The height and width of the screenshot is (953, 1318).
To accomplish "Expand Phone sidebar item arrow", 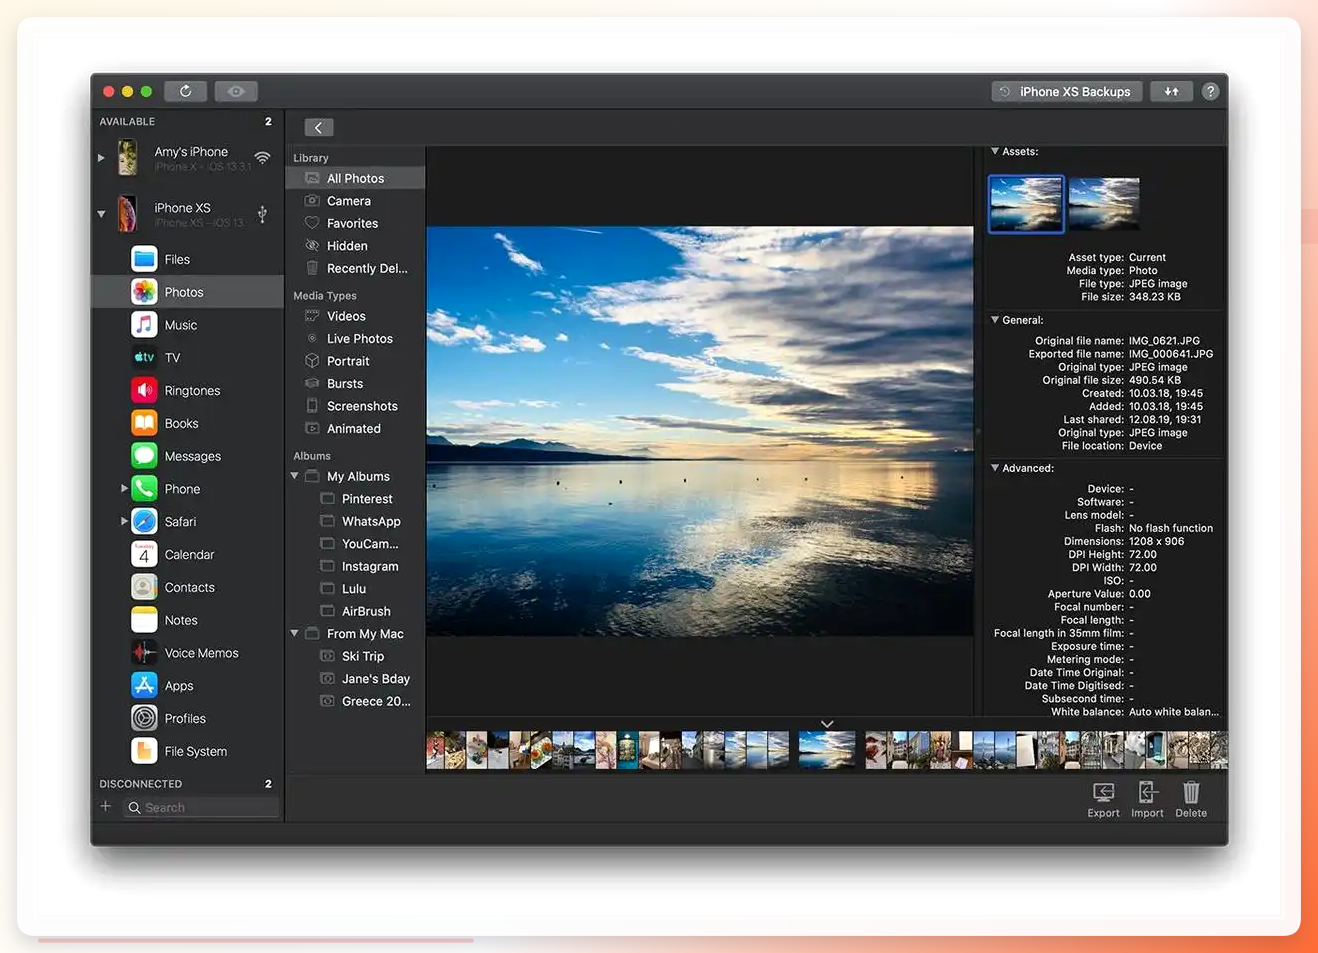I will 124,489.
